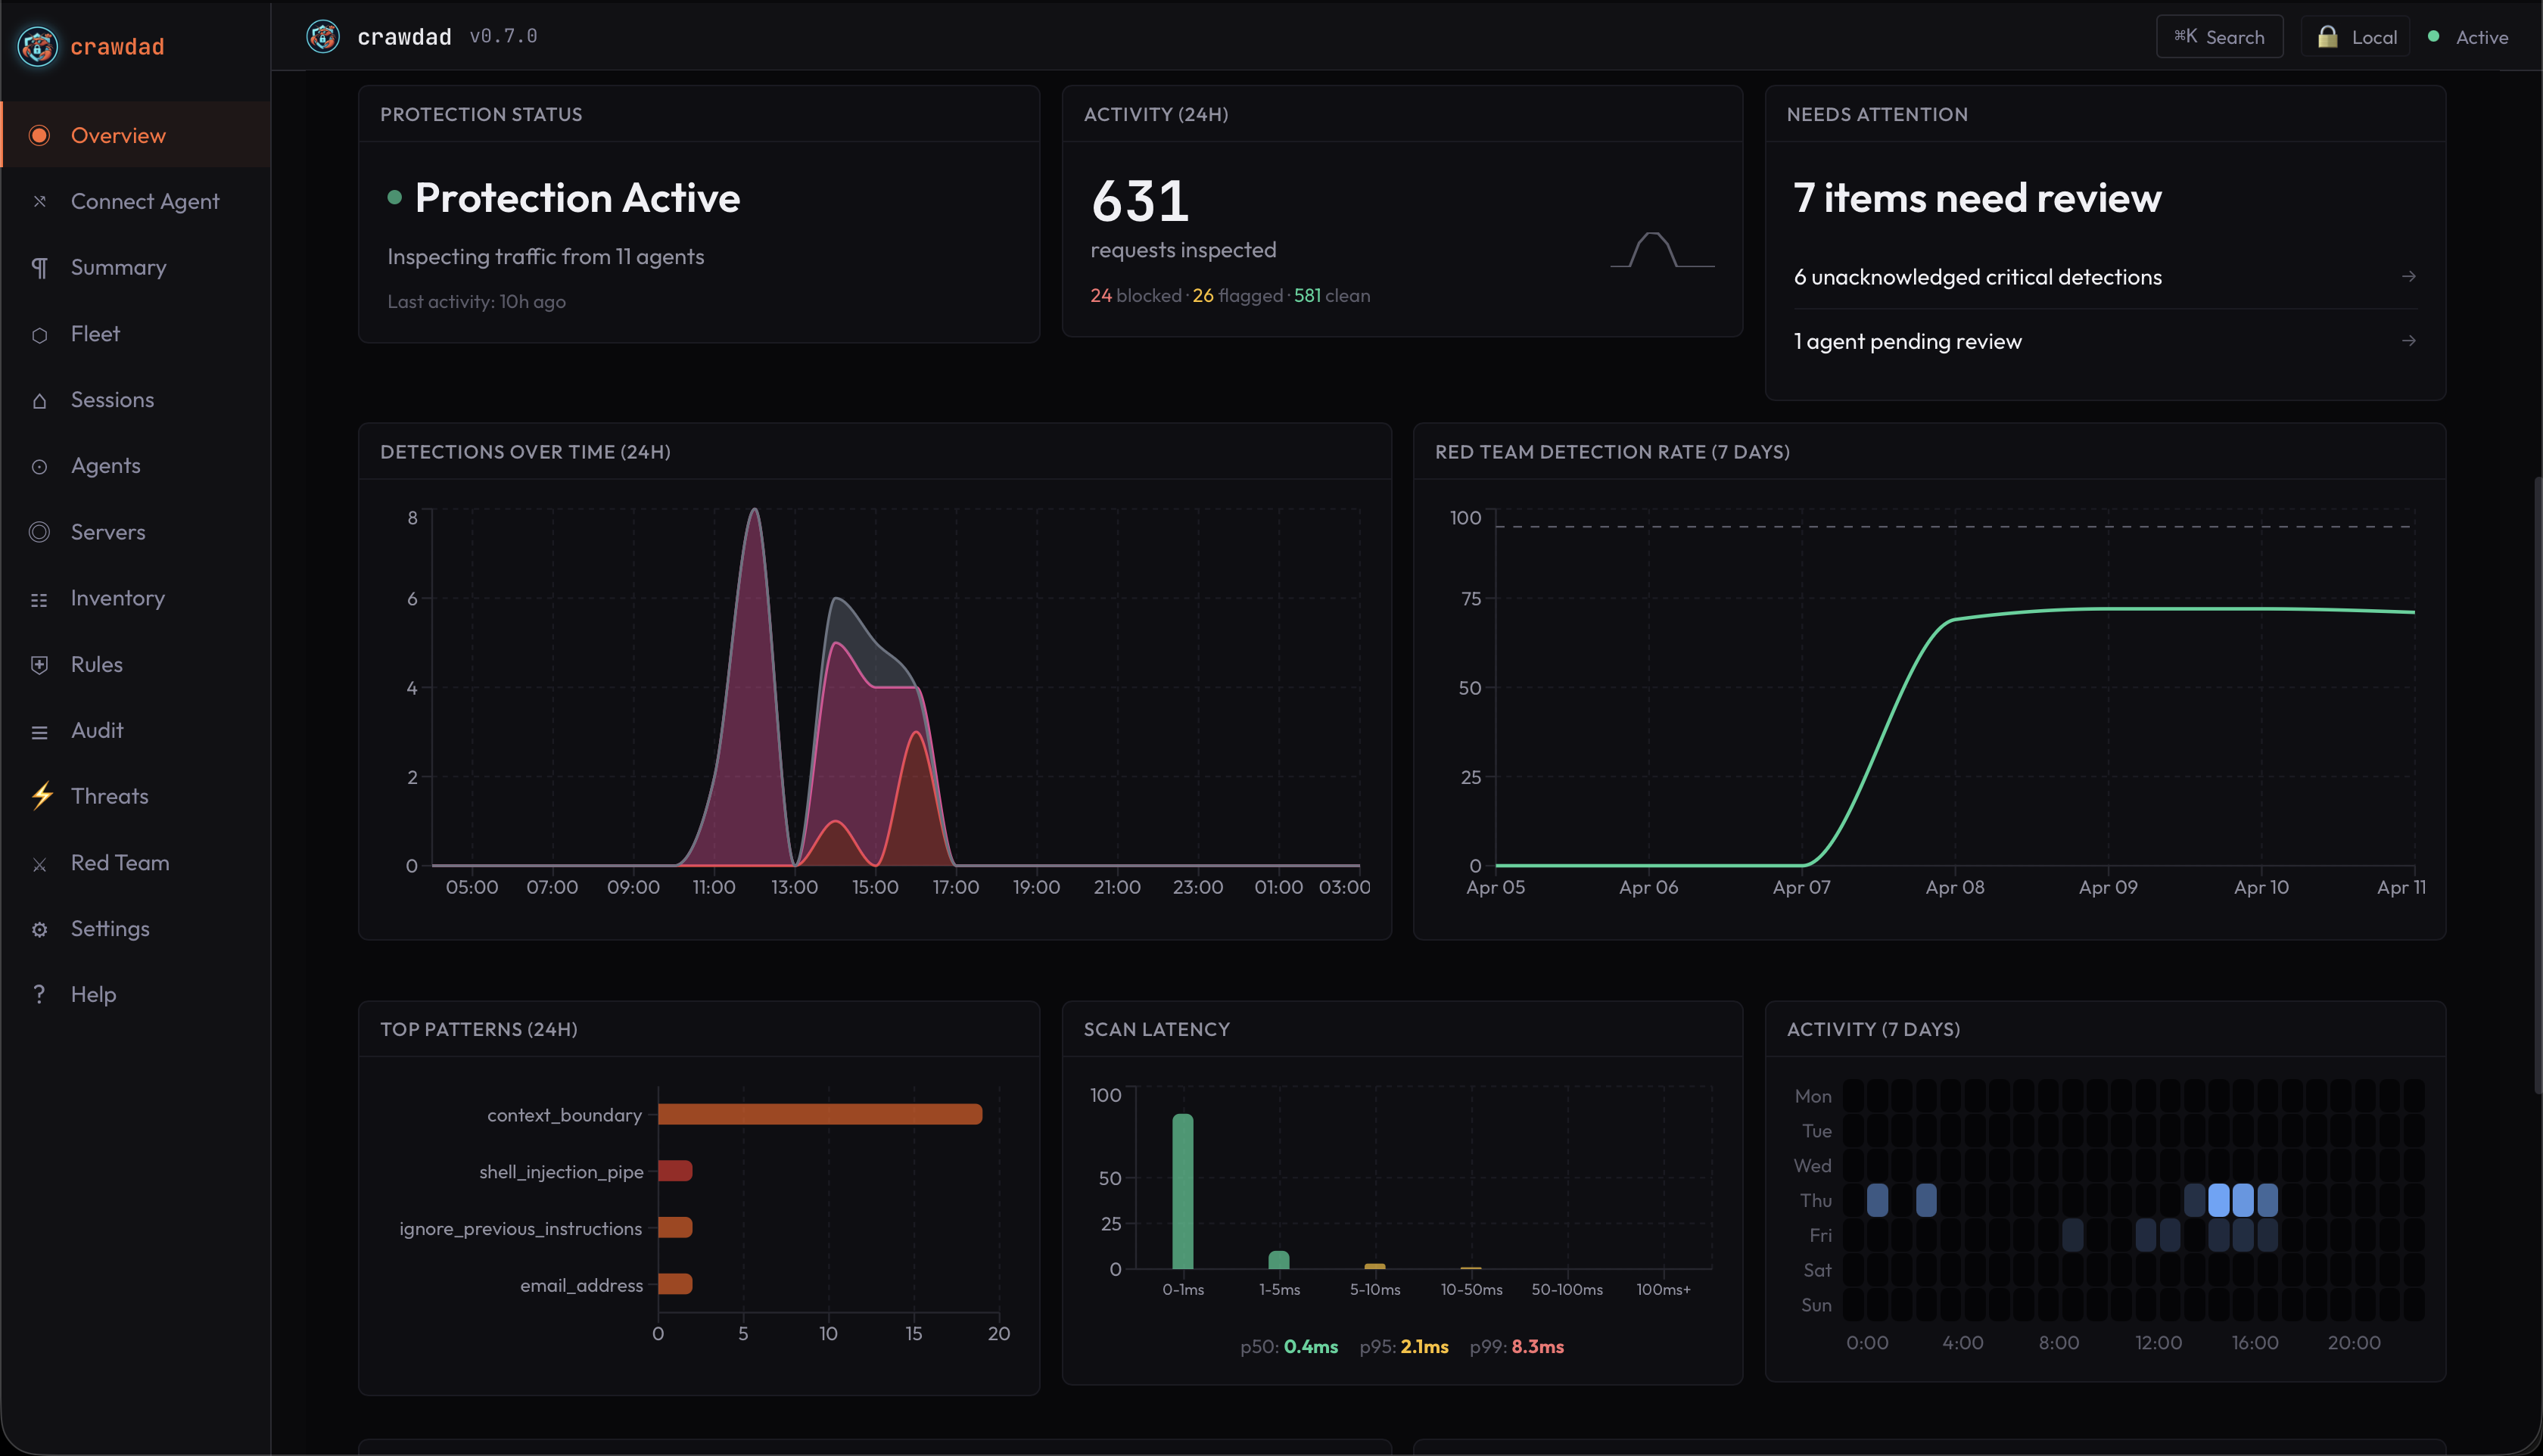Open the Overview page
Screen dimensions: 2543x1456
[135, 135]
